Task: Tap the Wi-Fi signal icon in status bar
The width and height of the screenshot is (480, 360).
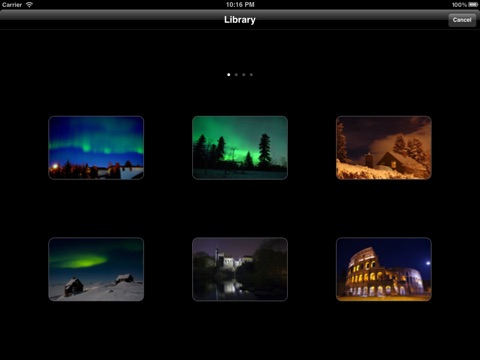Action: (29, 4)
